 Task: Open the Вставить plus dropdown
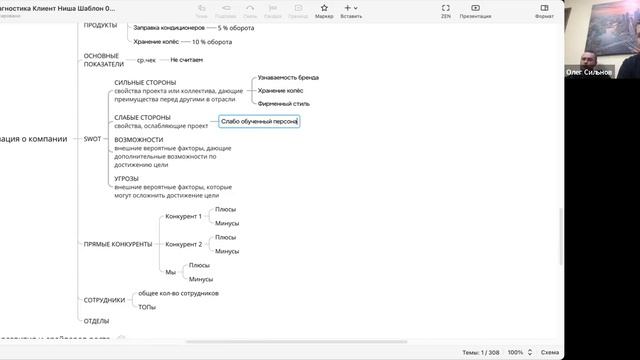351,8
